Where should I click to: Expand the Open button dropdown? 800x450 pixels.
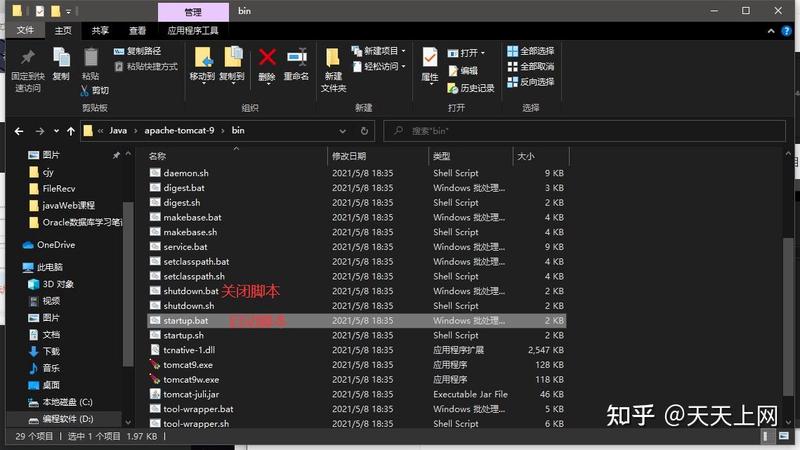click(x=483, y=53)
